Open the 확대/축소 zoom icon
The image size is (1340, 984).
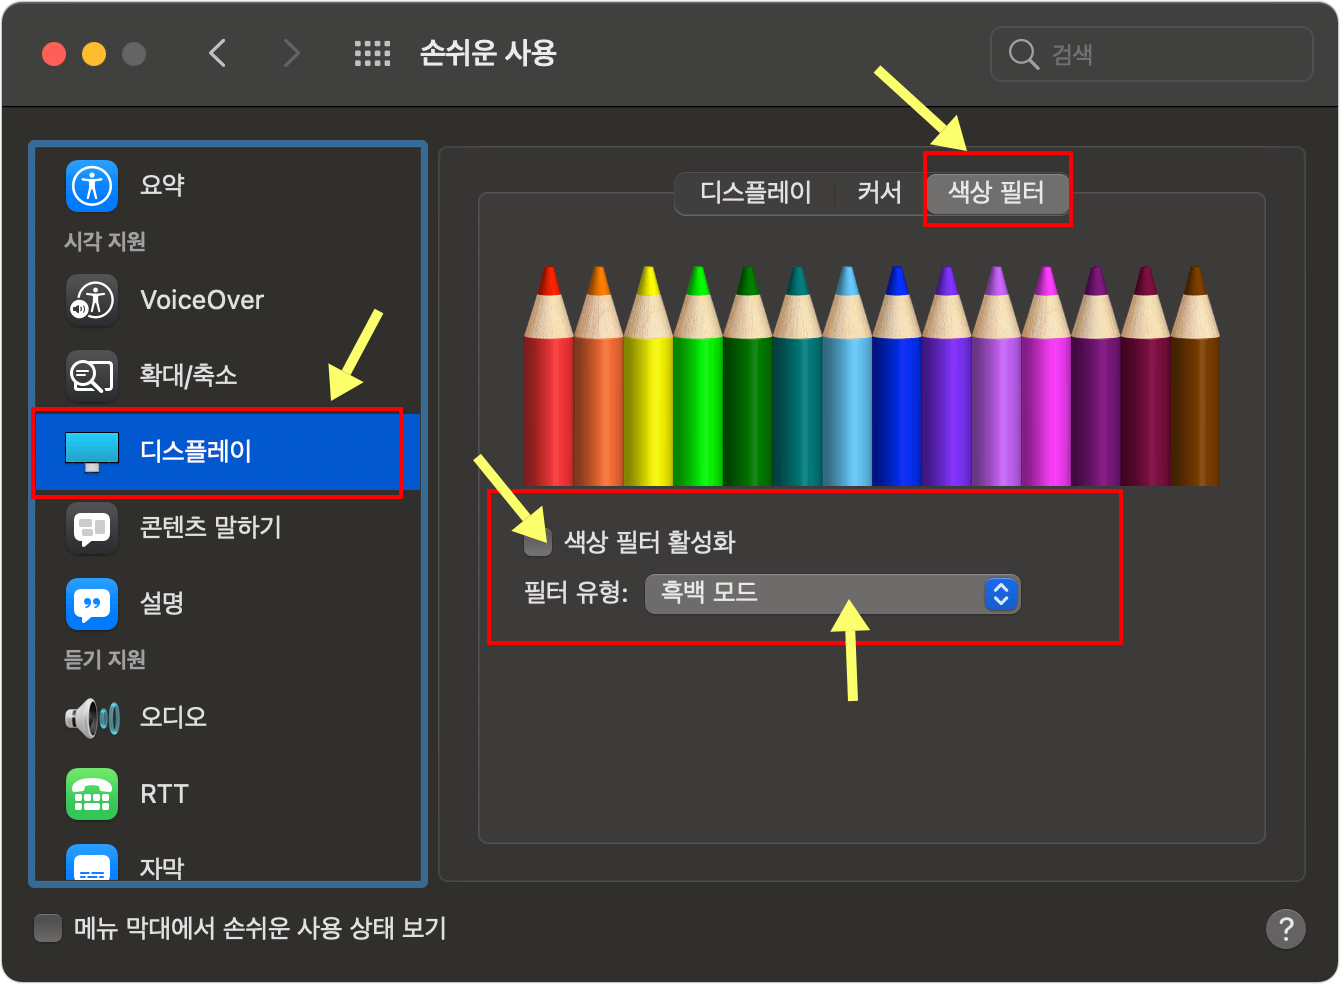(x=92, y=375)
